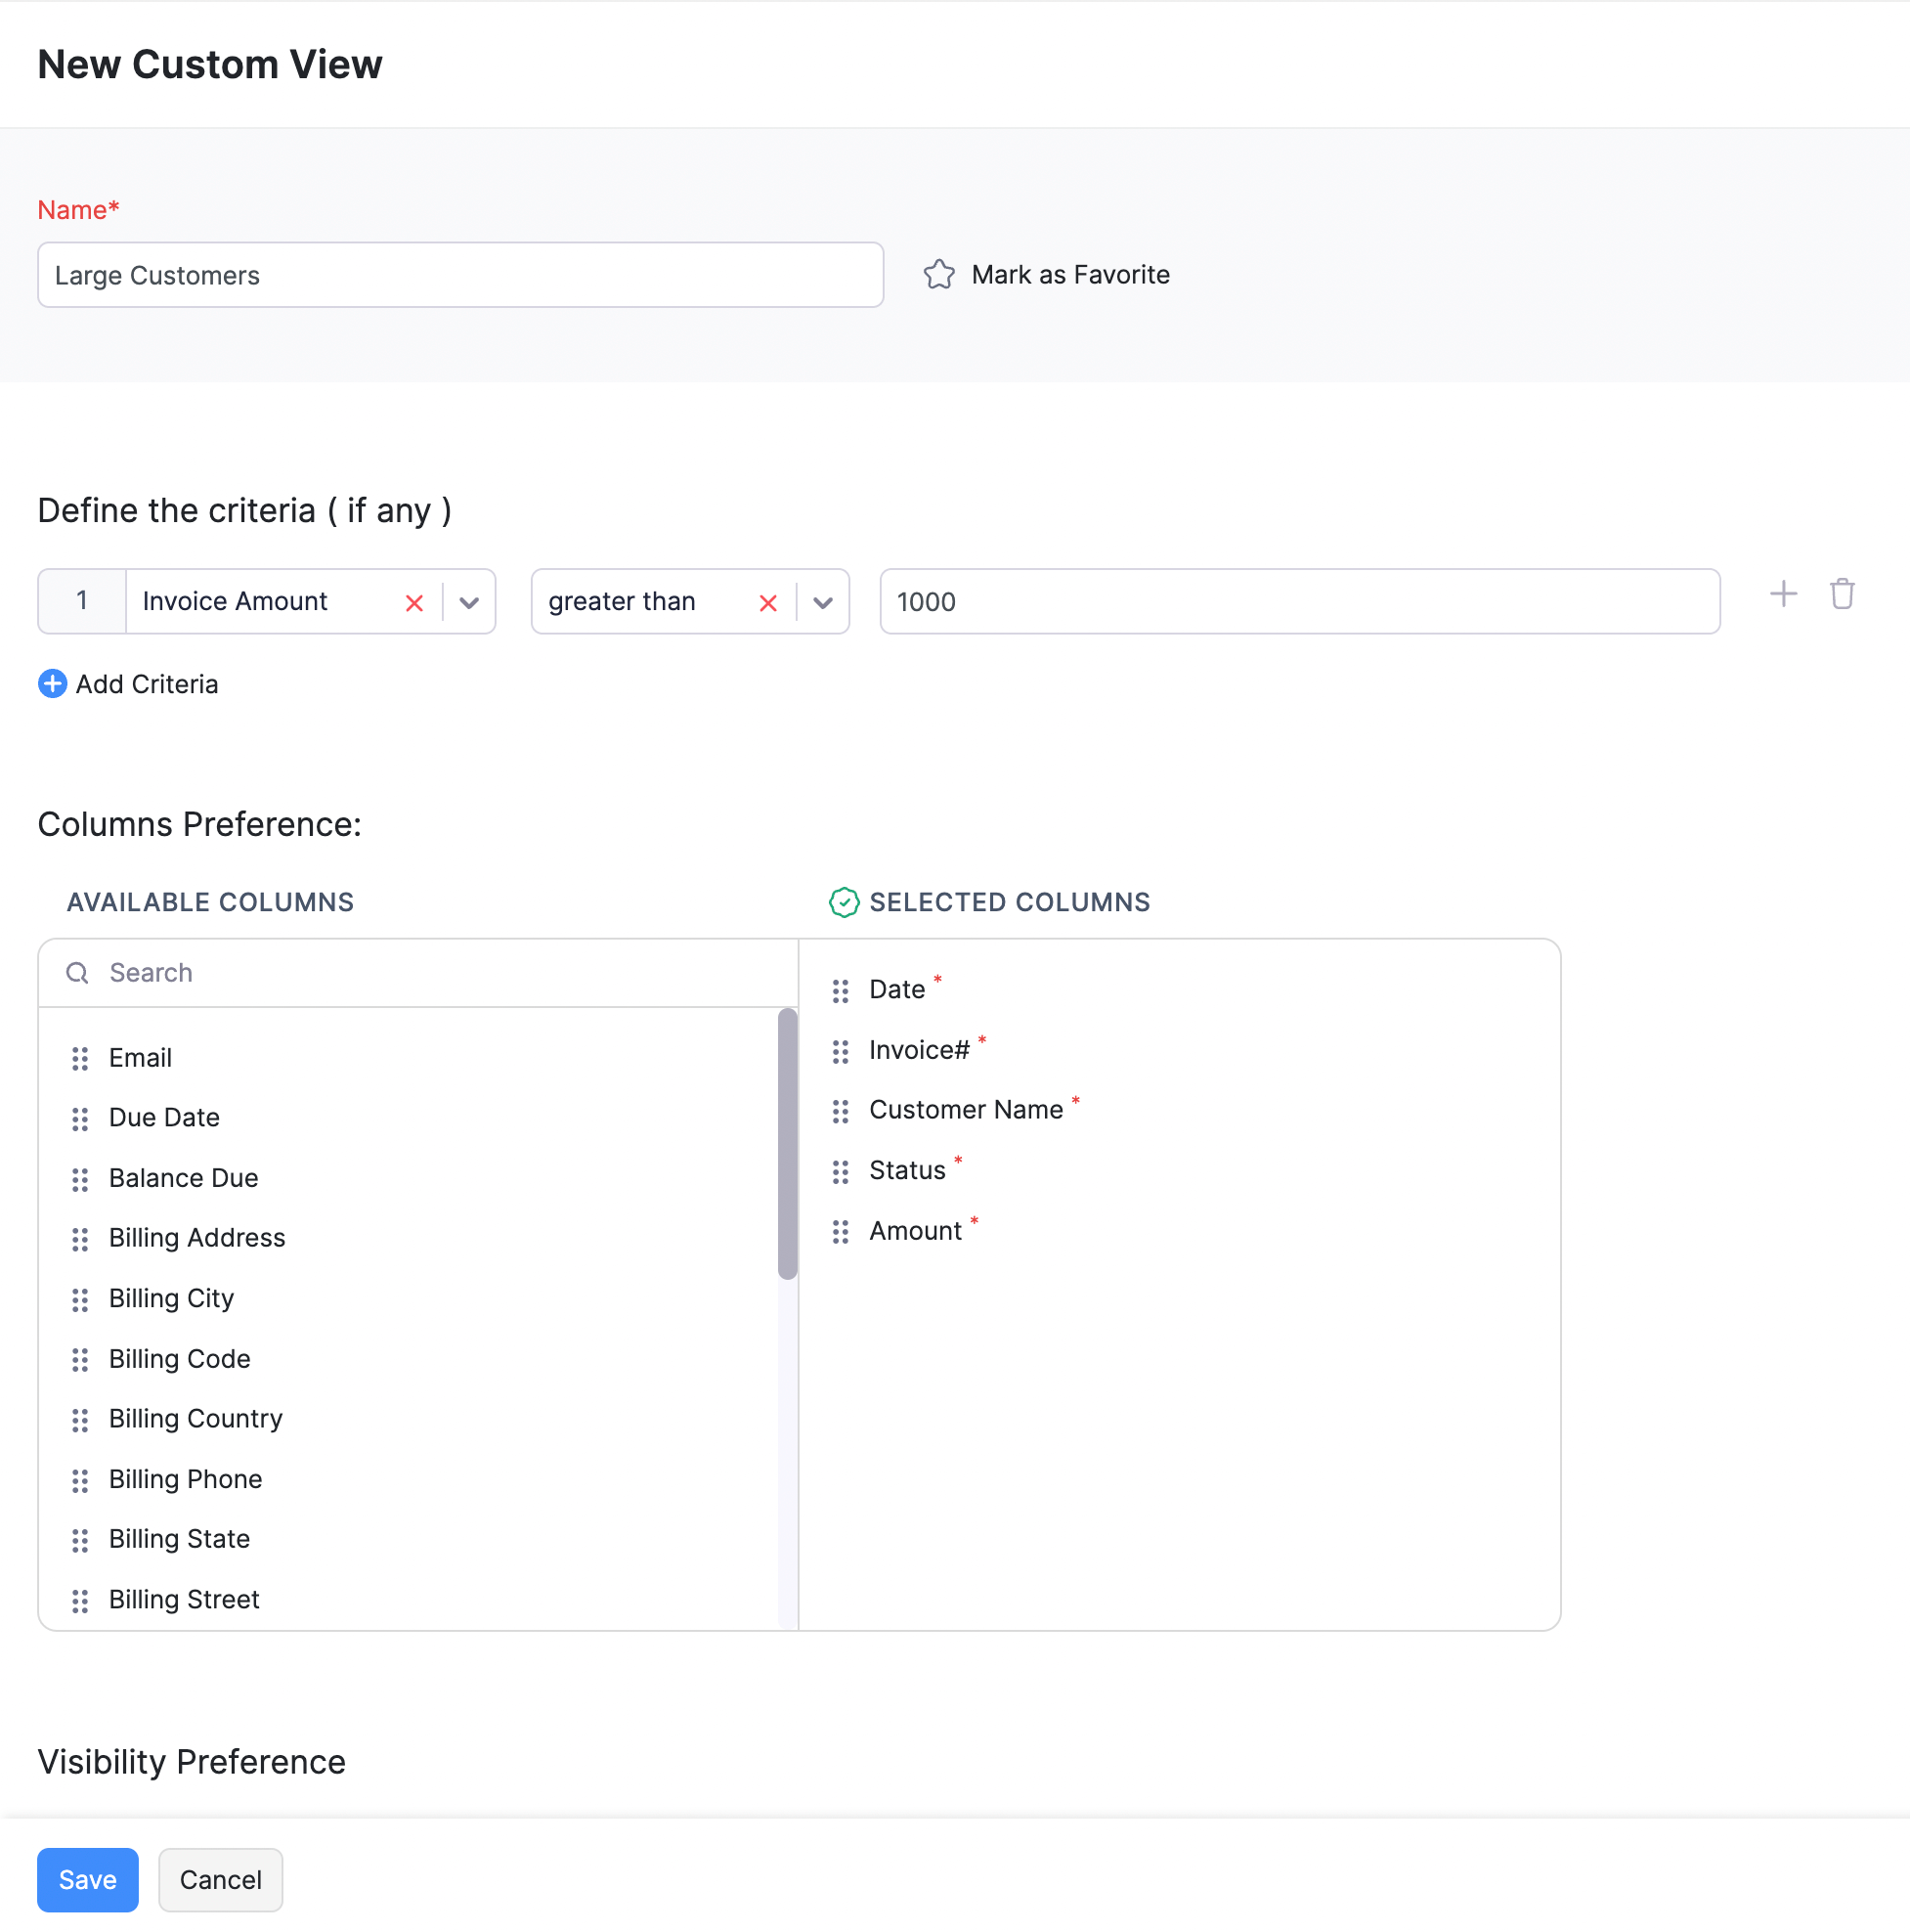Save the new custom view
1910x1932 pixels.
(87, 1879)
